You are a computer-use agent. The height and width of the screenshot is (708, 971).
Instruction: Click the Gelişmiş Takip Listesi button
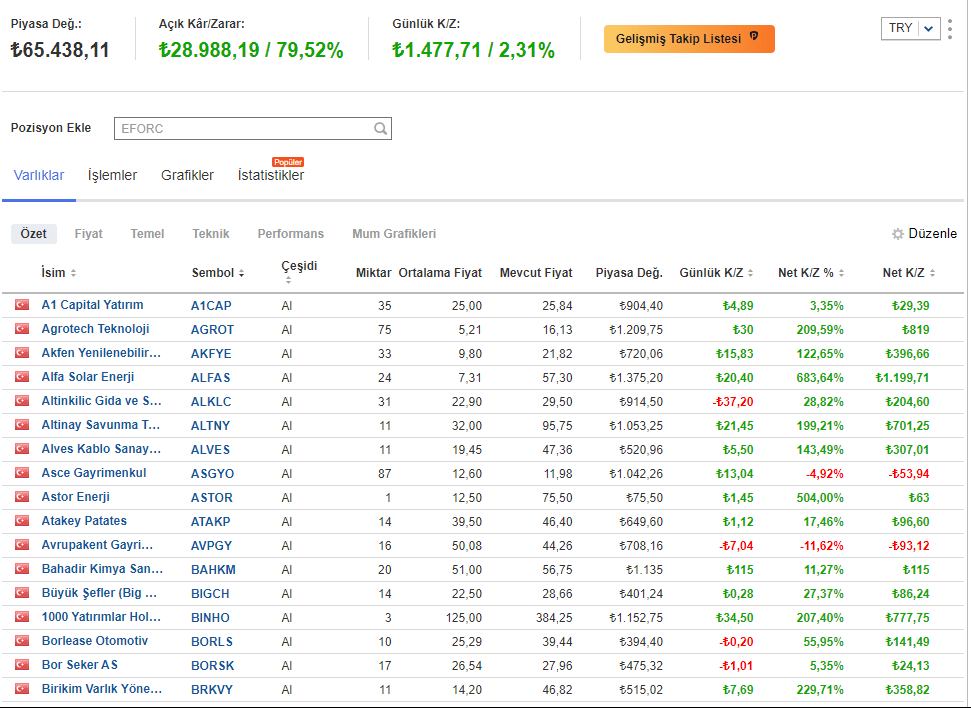click(x=688, y=39)
